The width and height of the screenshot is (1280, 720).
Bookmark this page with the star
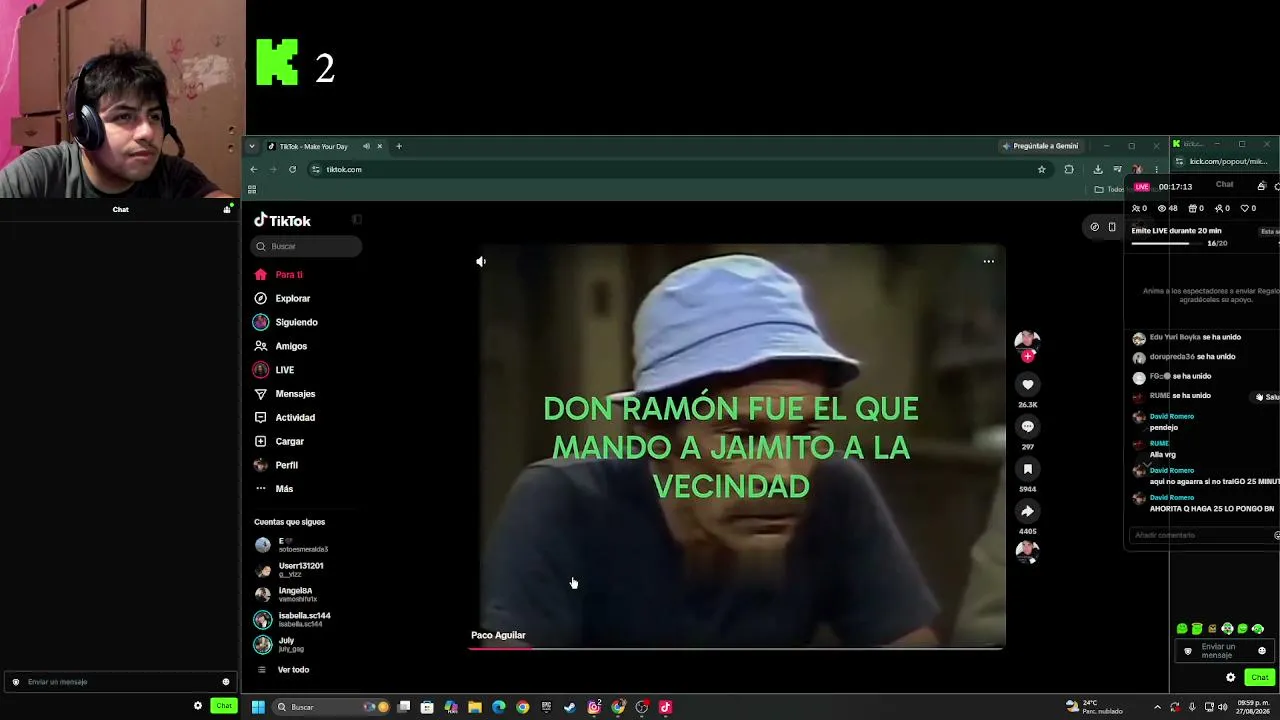(x=1042, y=169)
